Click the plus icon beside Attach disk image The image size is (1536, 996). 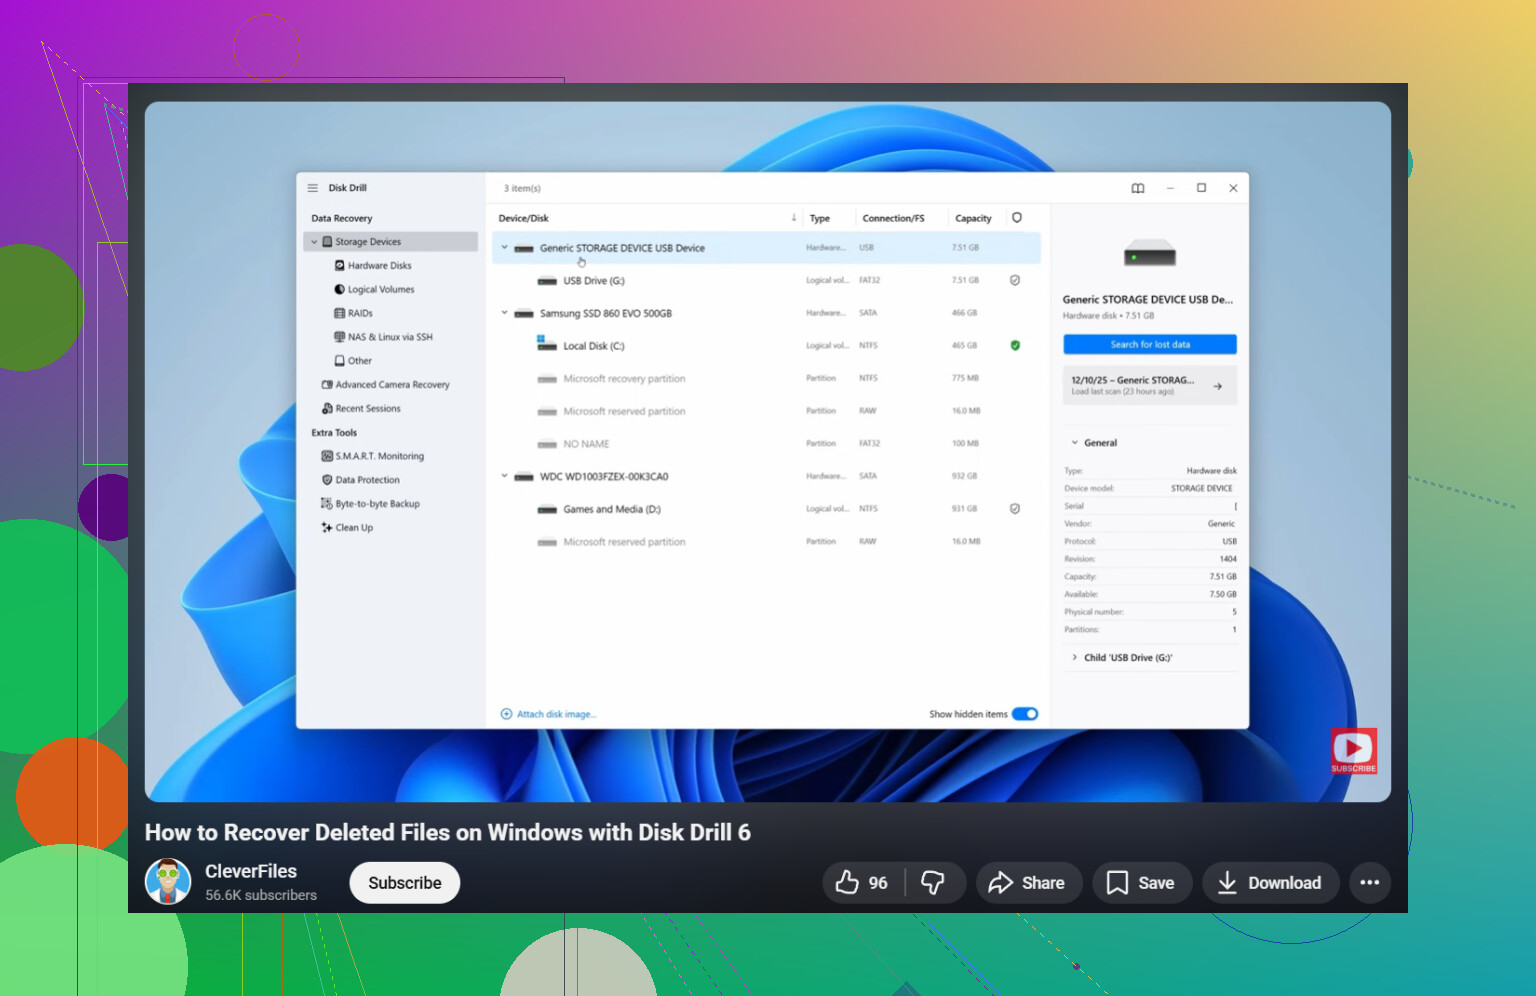tap(506, 714)
